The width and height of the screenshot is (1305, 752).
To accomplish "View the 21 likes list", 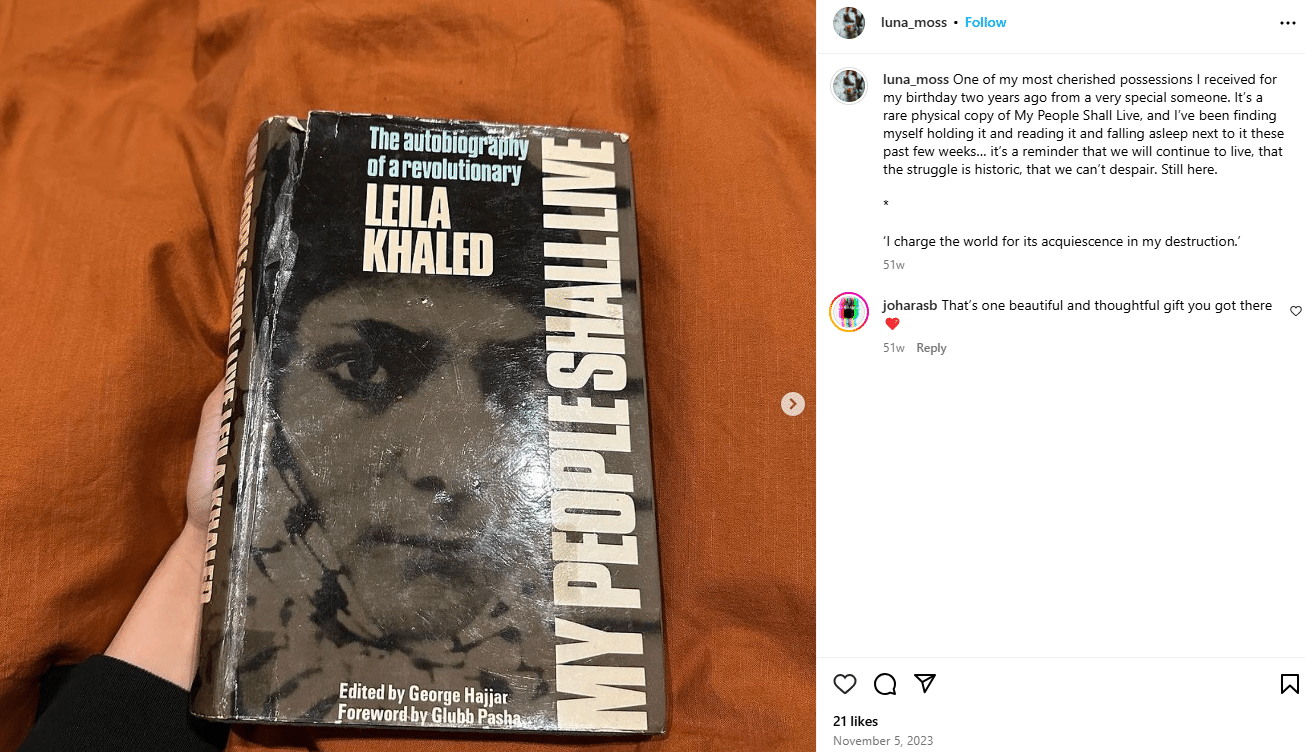I will click(x=855, y=721).
